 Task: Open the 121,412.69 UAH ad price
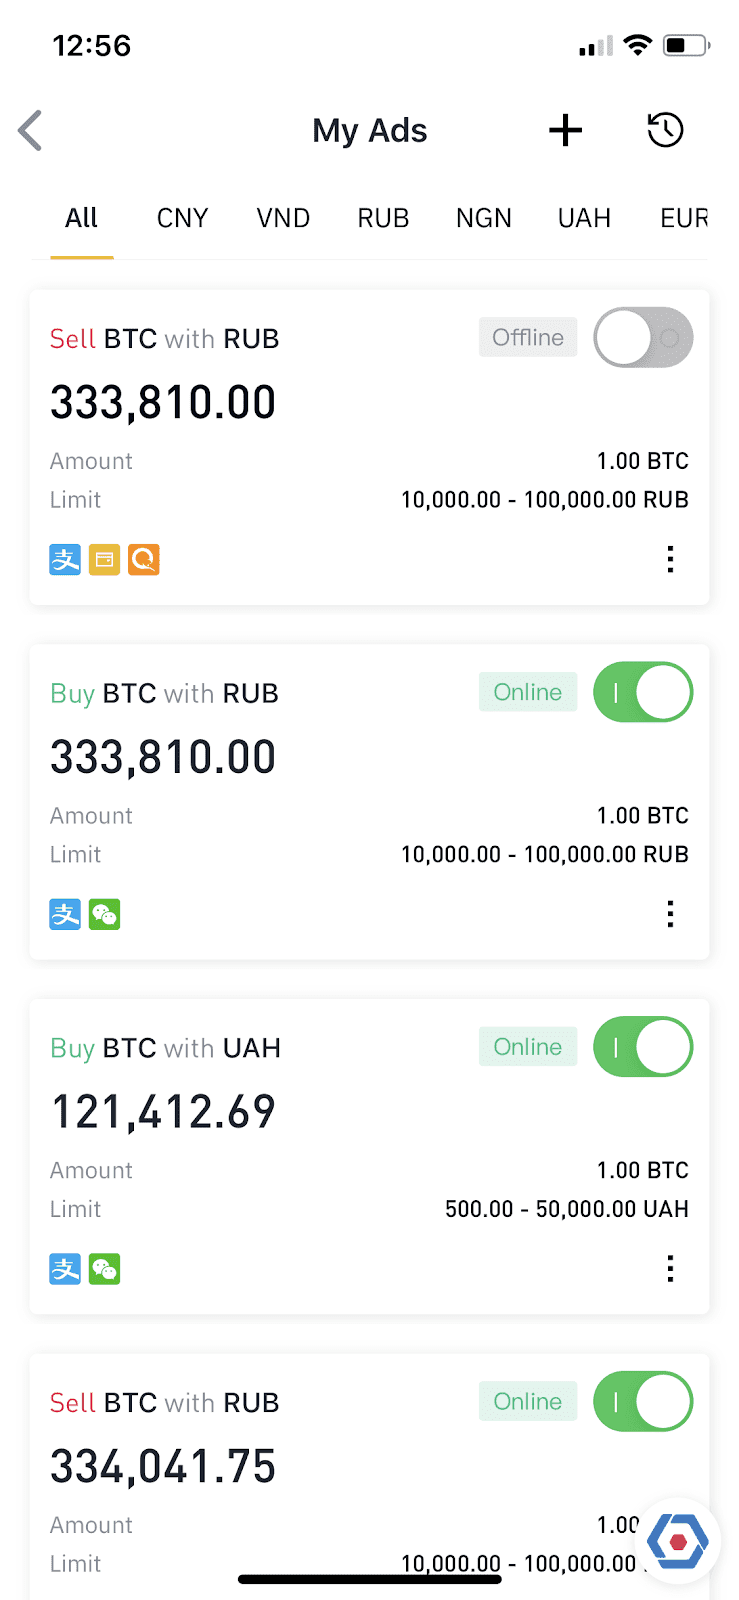(x=163, y=1111)
